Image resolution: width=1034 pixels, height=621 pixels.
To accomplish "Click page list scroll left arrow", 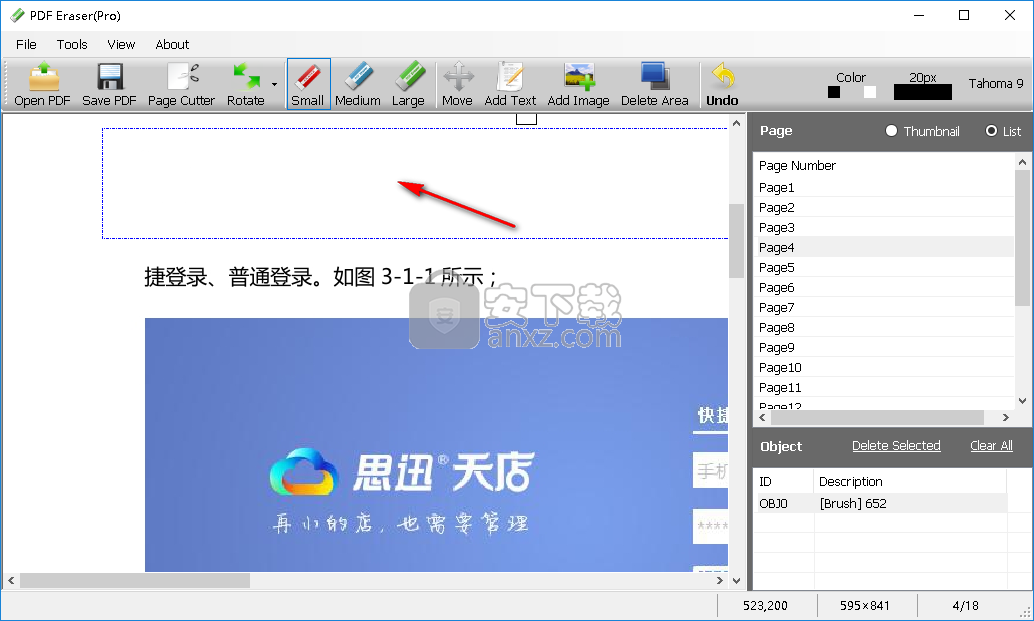I will [762, 417].
